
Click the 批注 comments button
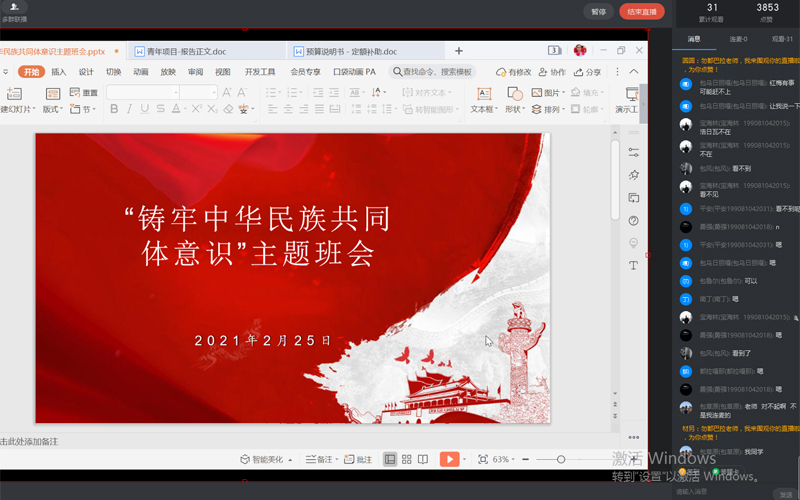[x=358, y=459]
